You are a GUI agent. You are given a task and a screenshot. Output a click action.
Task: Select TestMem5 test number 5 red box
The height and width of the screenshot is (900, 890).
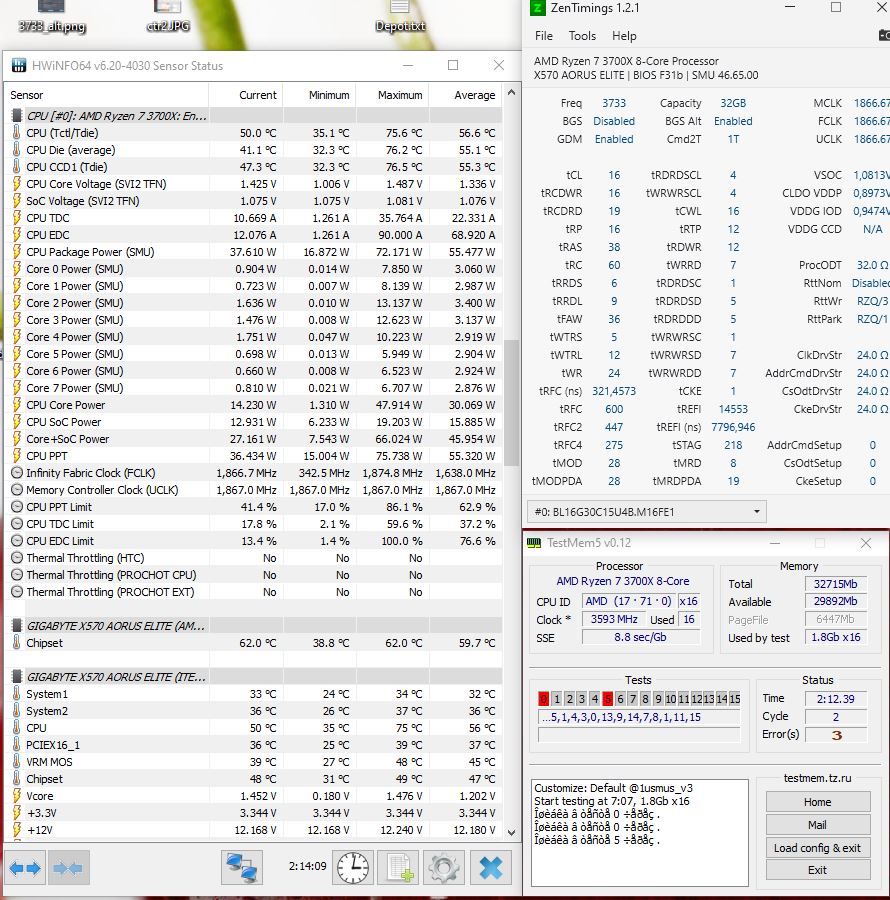[x=608, y=699]
